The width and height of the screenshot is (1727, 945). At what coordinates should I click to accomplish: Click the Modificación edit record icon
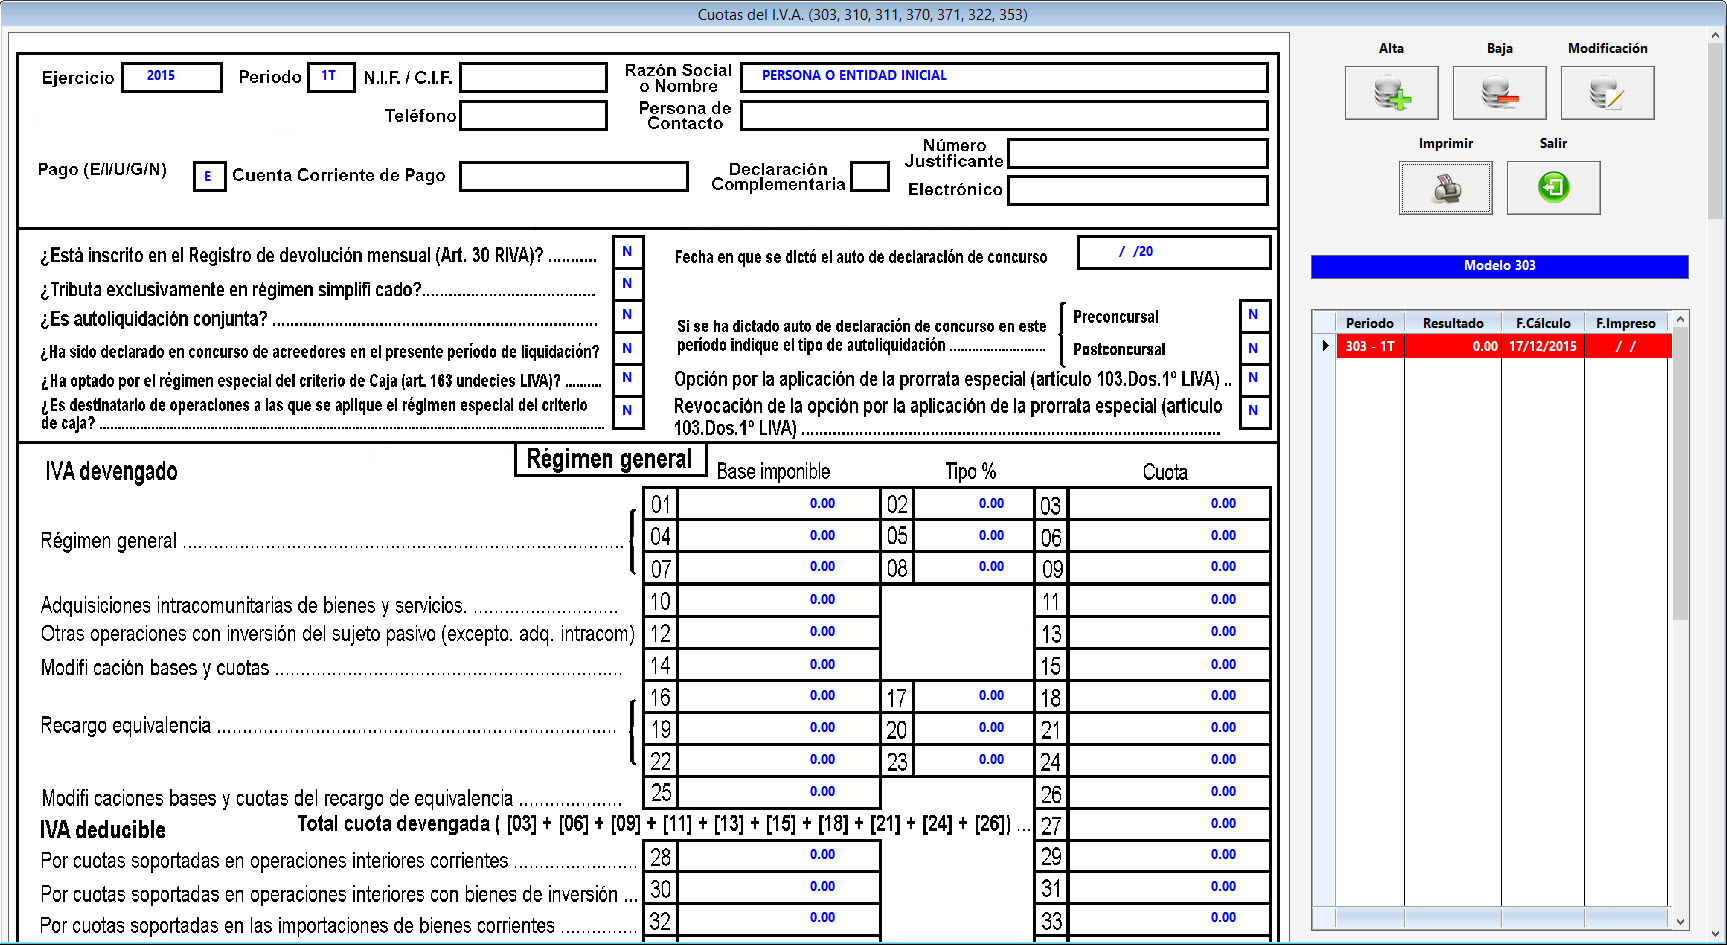click(1607, 93)
